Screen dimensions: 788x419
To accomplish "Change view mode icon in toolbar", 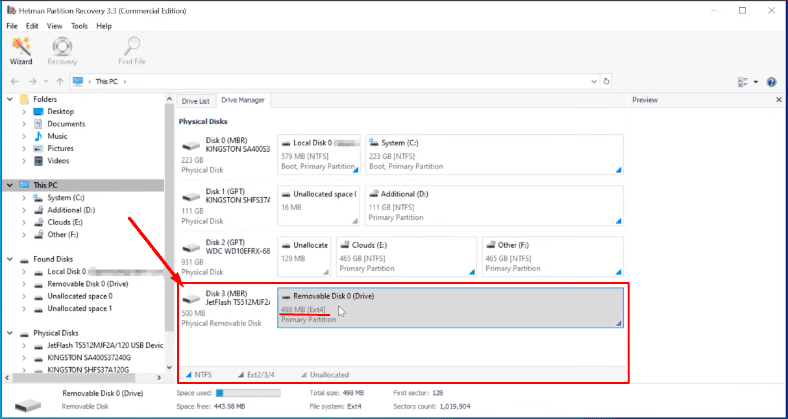I will (x=743, y=82).
